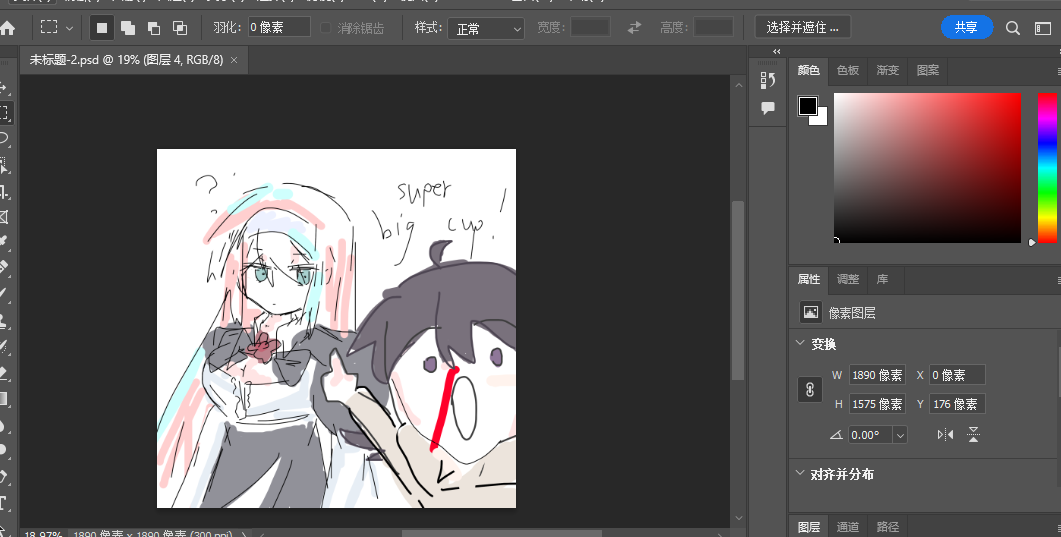The height and width of the screenshot is (537, 1061).
Task: Click the Search magnifier icon
Action: pyautogui.click(x=1014, y=28)
